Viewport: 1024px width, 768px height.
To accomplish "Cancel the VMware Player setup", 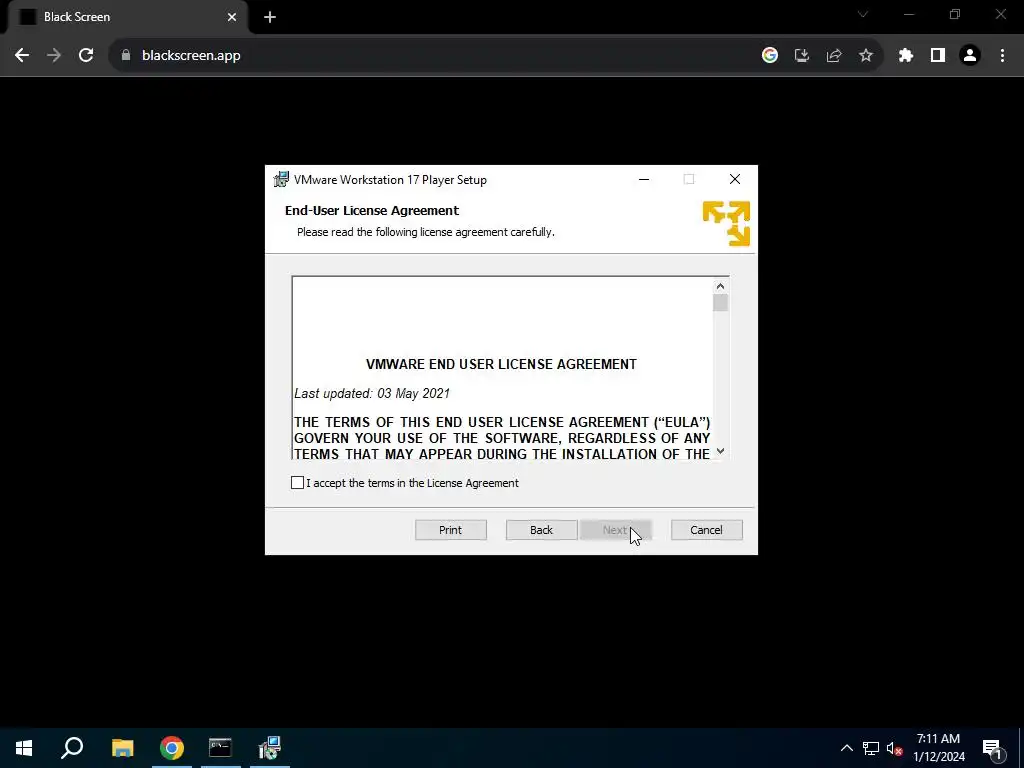I will (707, 530).
